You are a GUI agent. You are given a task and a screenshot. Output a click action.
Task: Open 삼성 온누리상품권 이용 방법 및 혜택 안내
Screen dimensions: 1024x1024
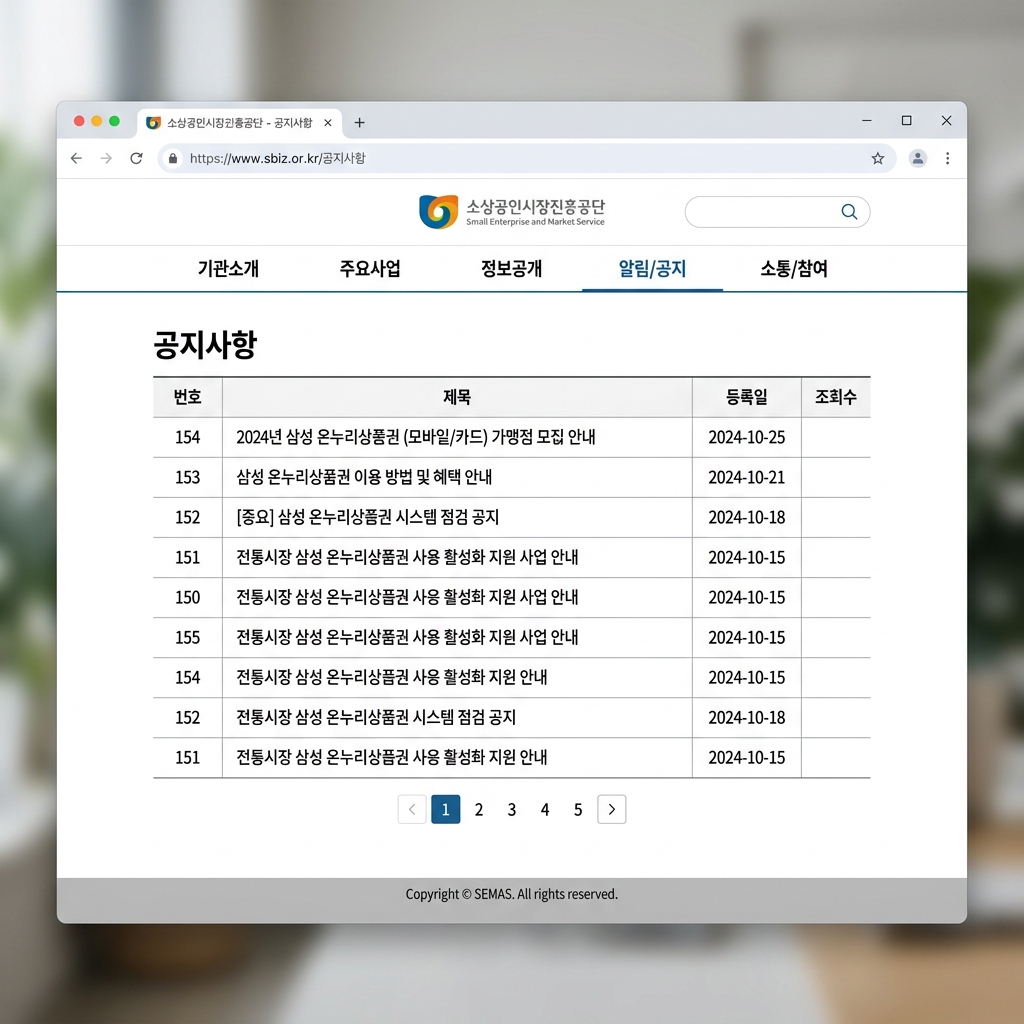pos(364,477)
